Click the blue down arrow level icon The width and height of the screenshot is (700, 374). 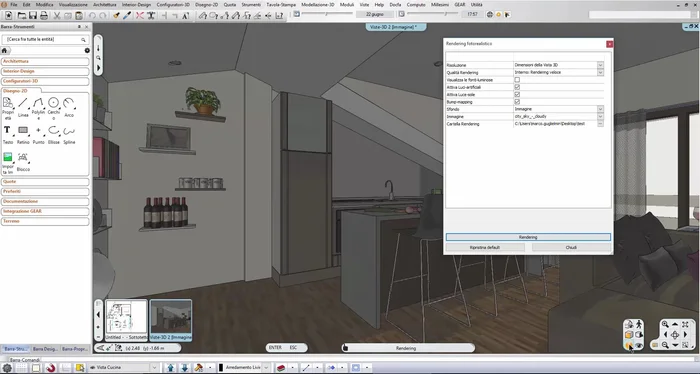click(x=184, y=368)
